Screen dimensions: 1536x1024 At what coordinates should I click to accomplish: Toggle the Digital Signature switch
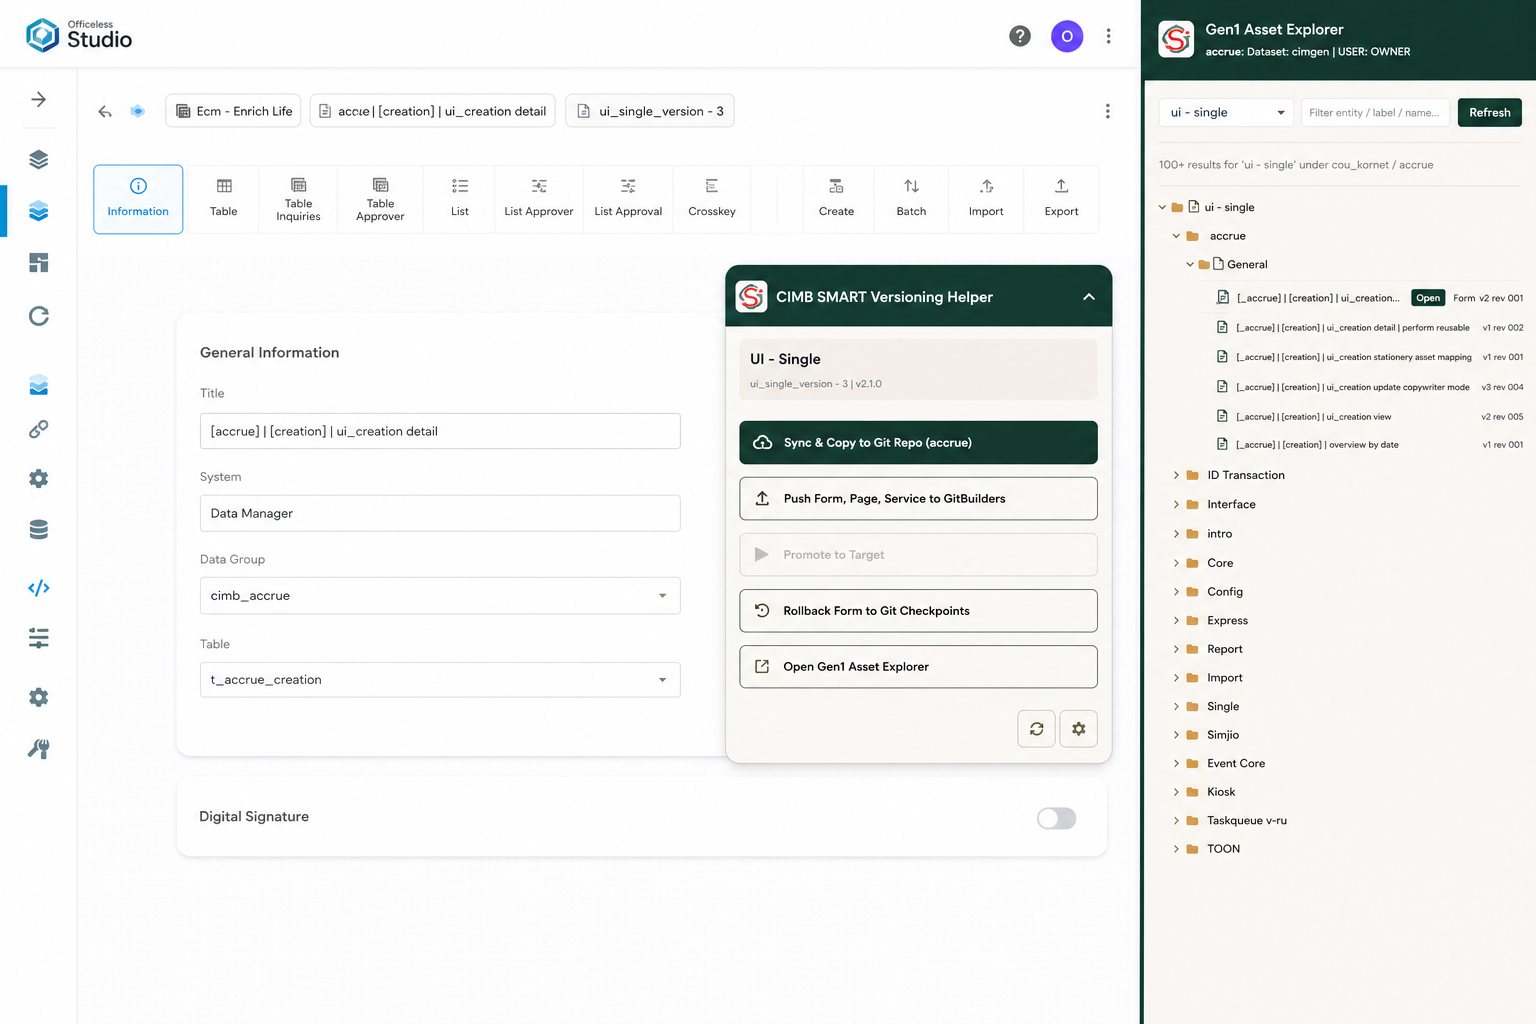1056,818
